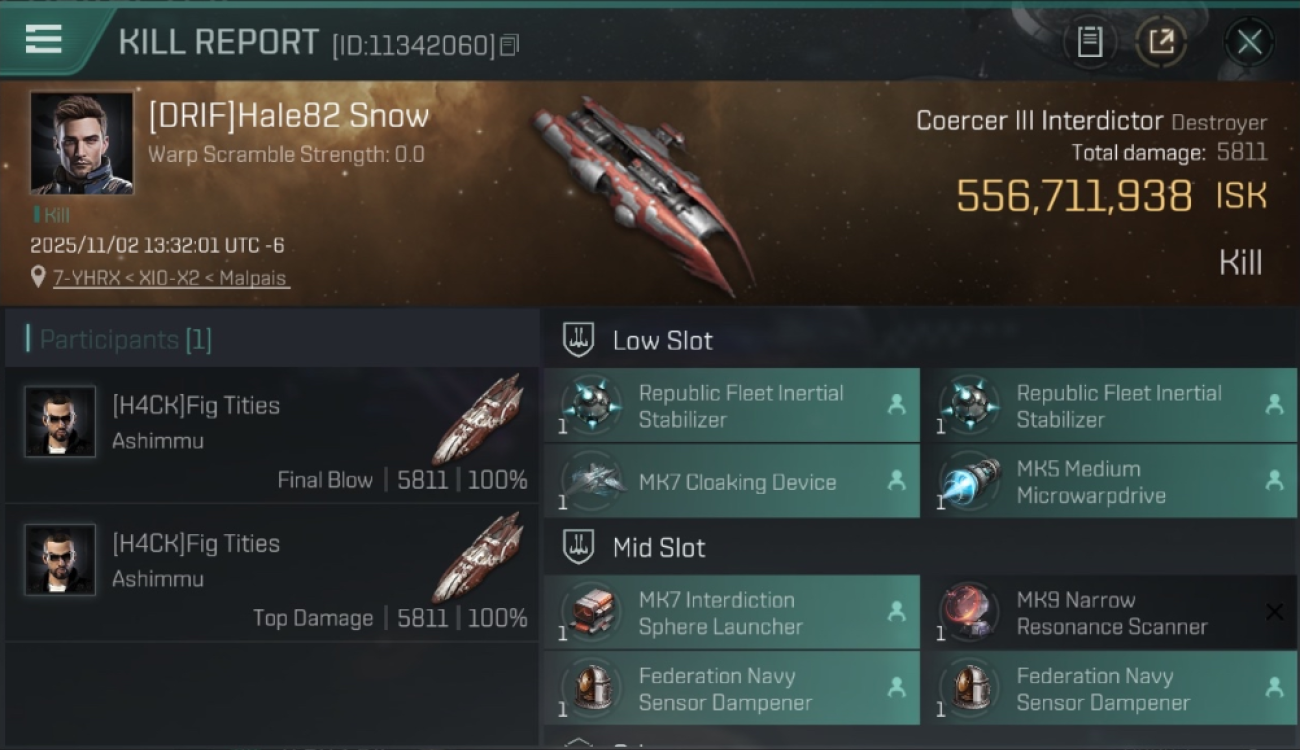Screen dimensions: 1300x750
Task: Click the Coercer III Interdictor ship image
Action: 640,193
